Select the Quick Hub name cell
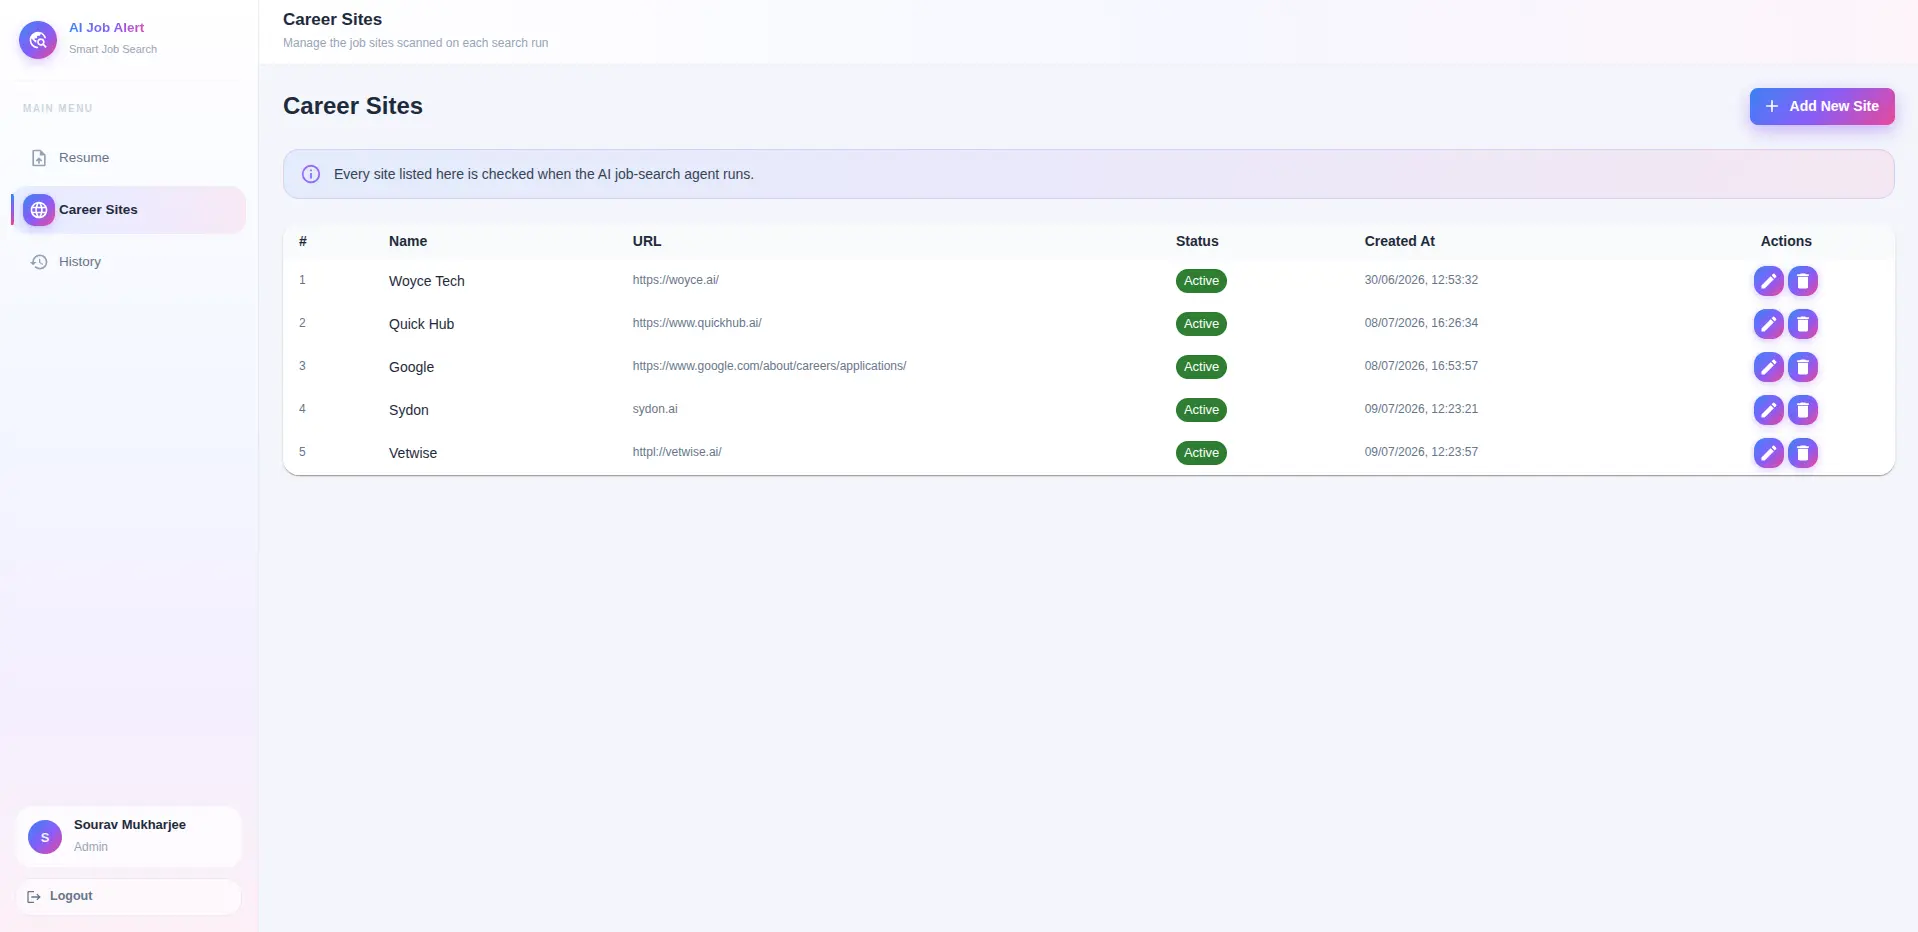1918x932 pixels. coord(421,324)
